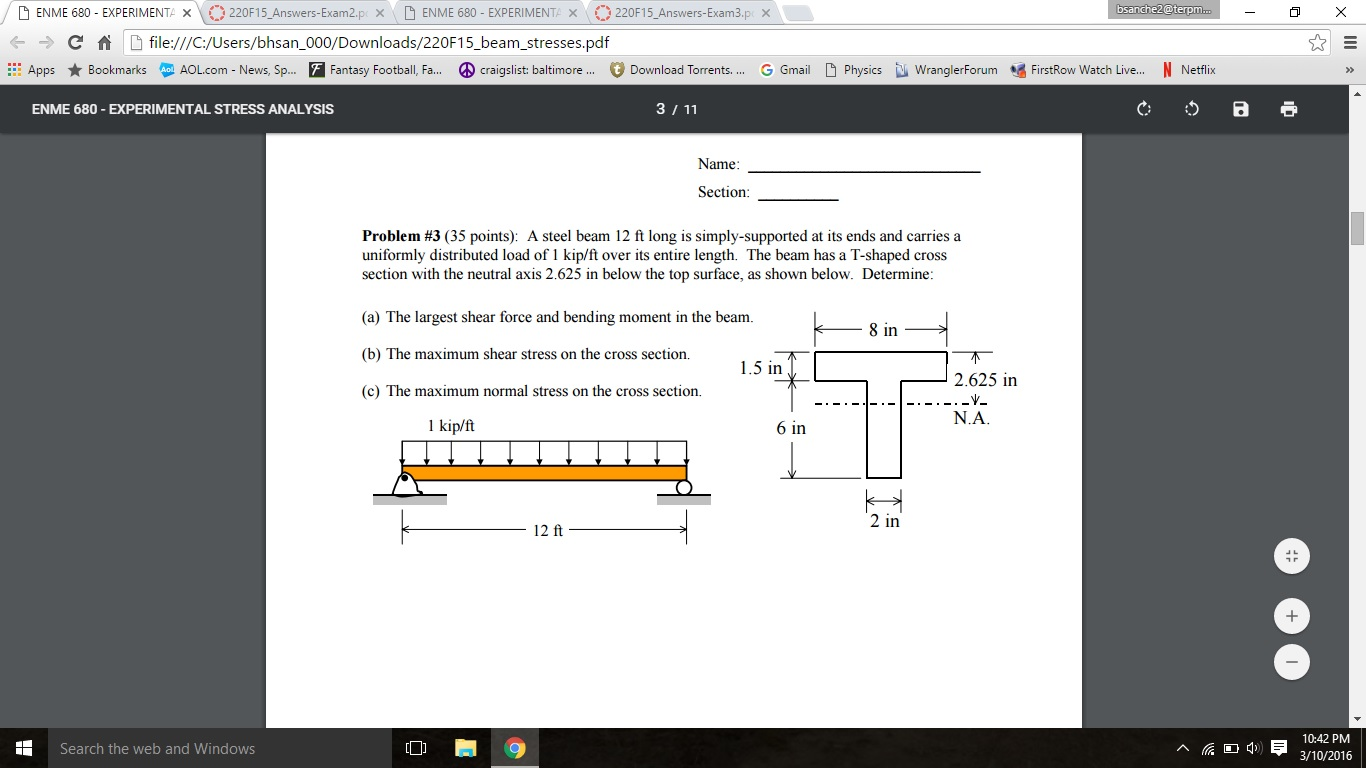
Task: Expand hidden bookmarks overflow chevron
Action: [x=1349, y=70]
